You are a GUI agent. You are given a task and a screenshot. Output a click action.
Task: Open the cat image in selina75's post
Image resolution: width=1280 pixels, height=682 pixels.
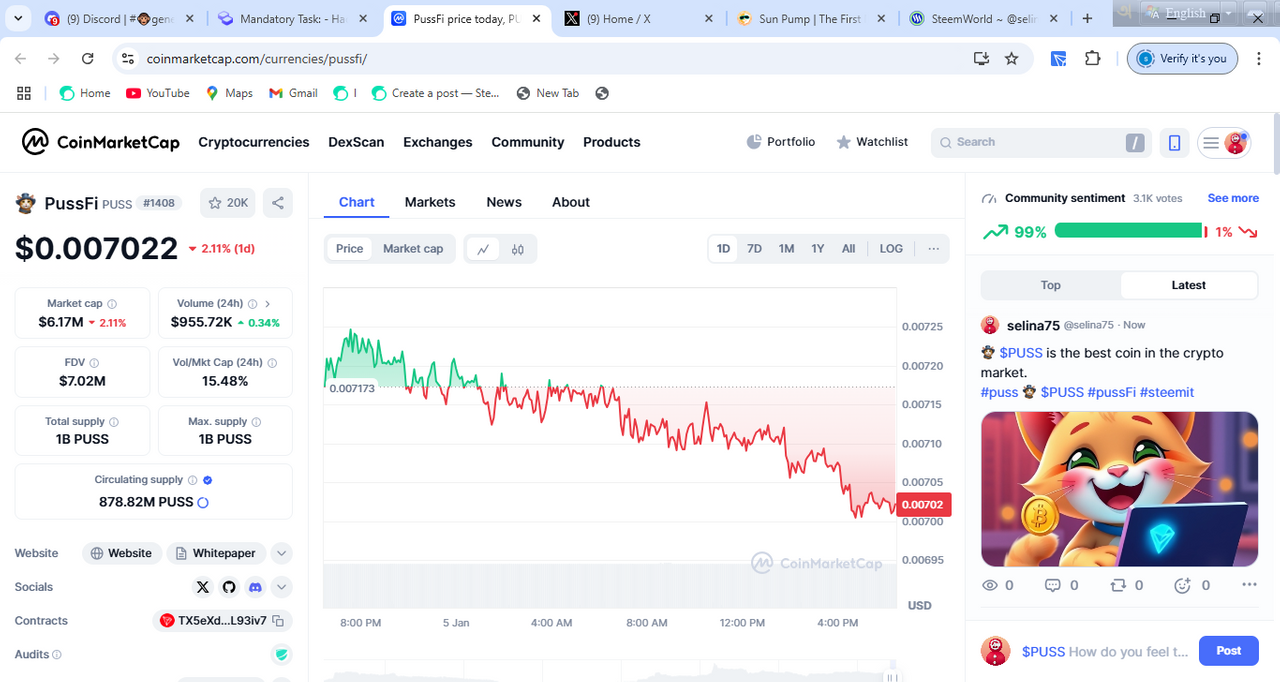click(x=1119, y=489)
